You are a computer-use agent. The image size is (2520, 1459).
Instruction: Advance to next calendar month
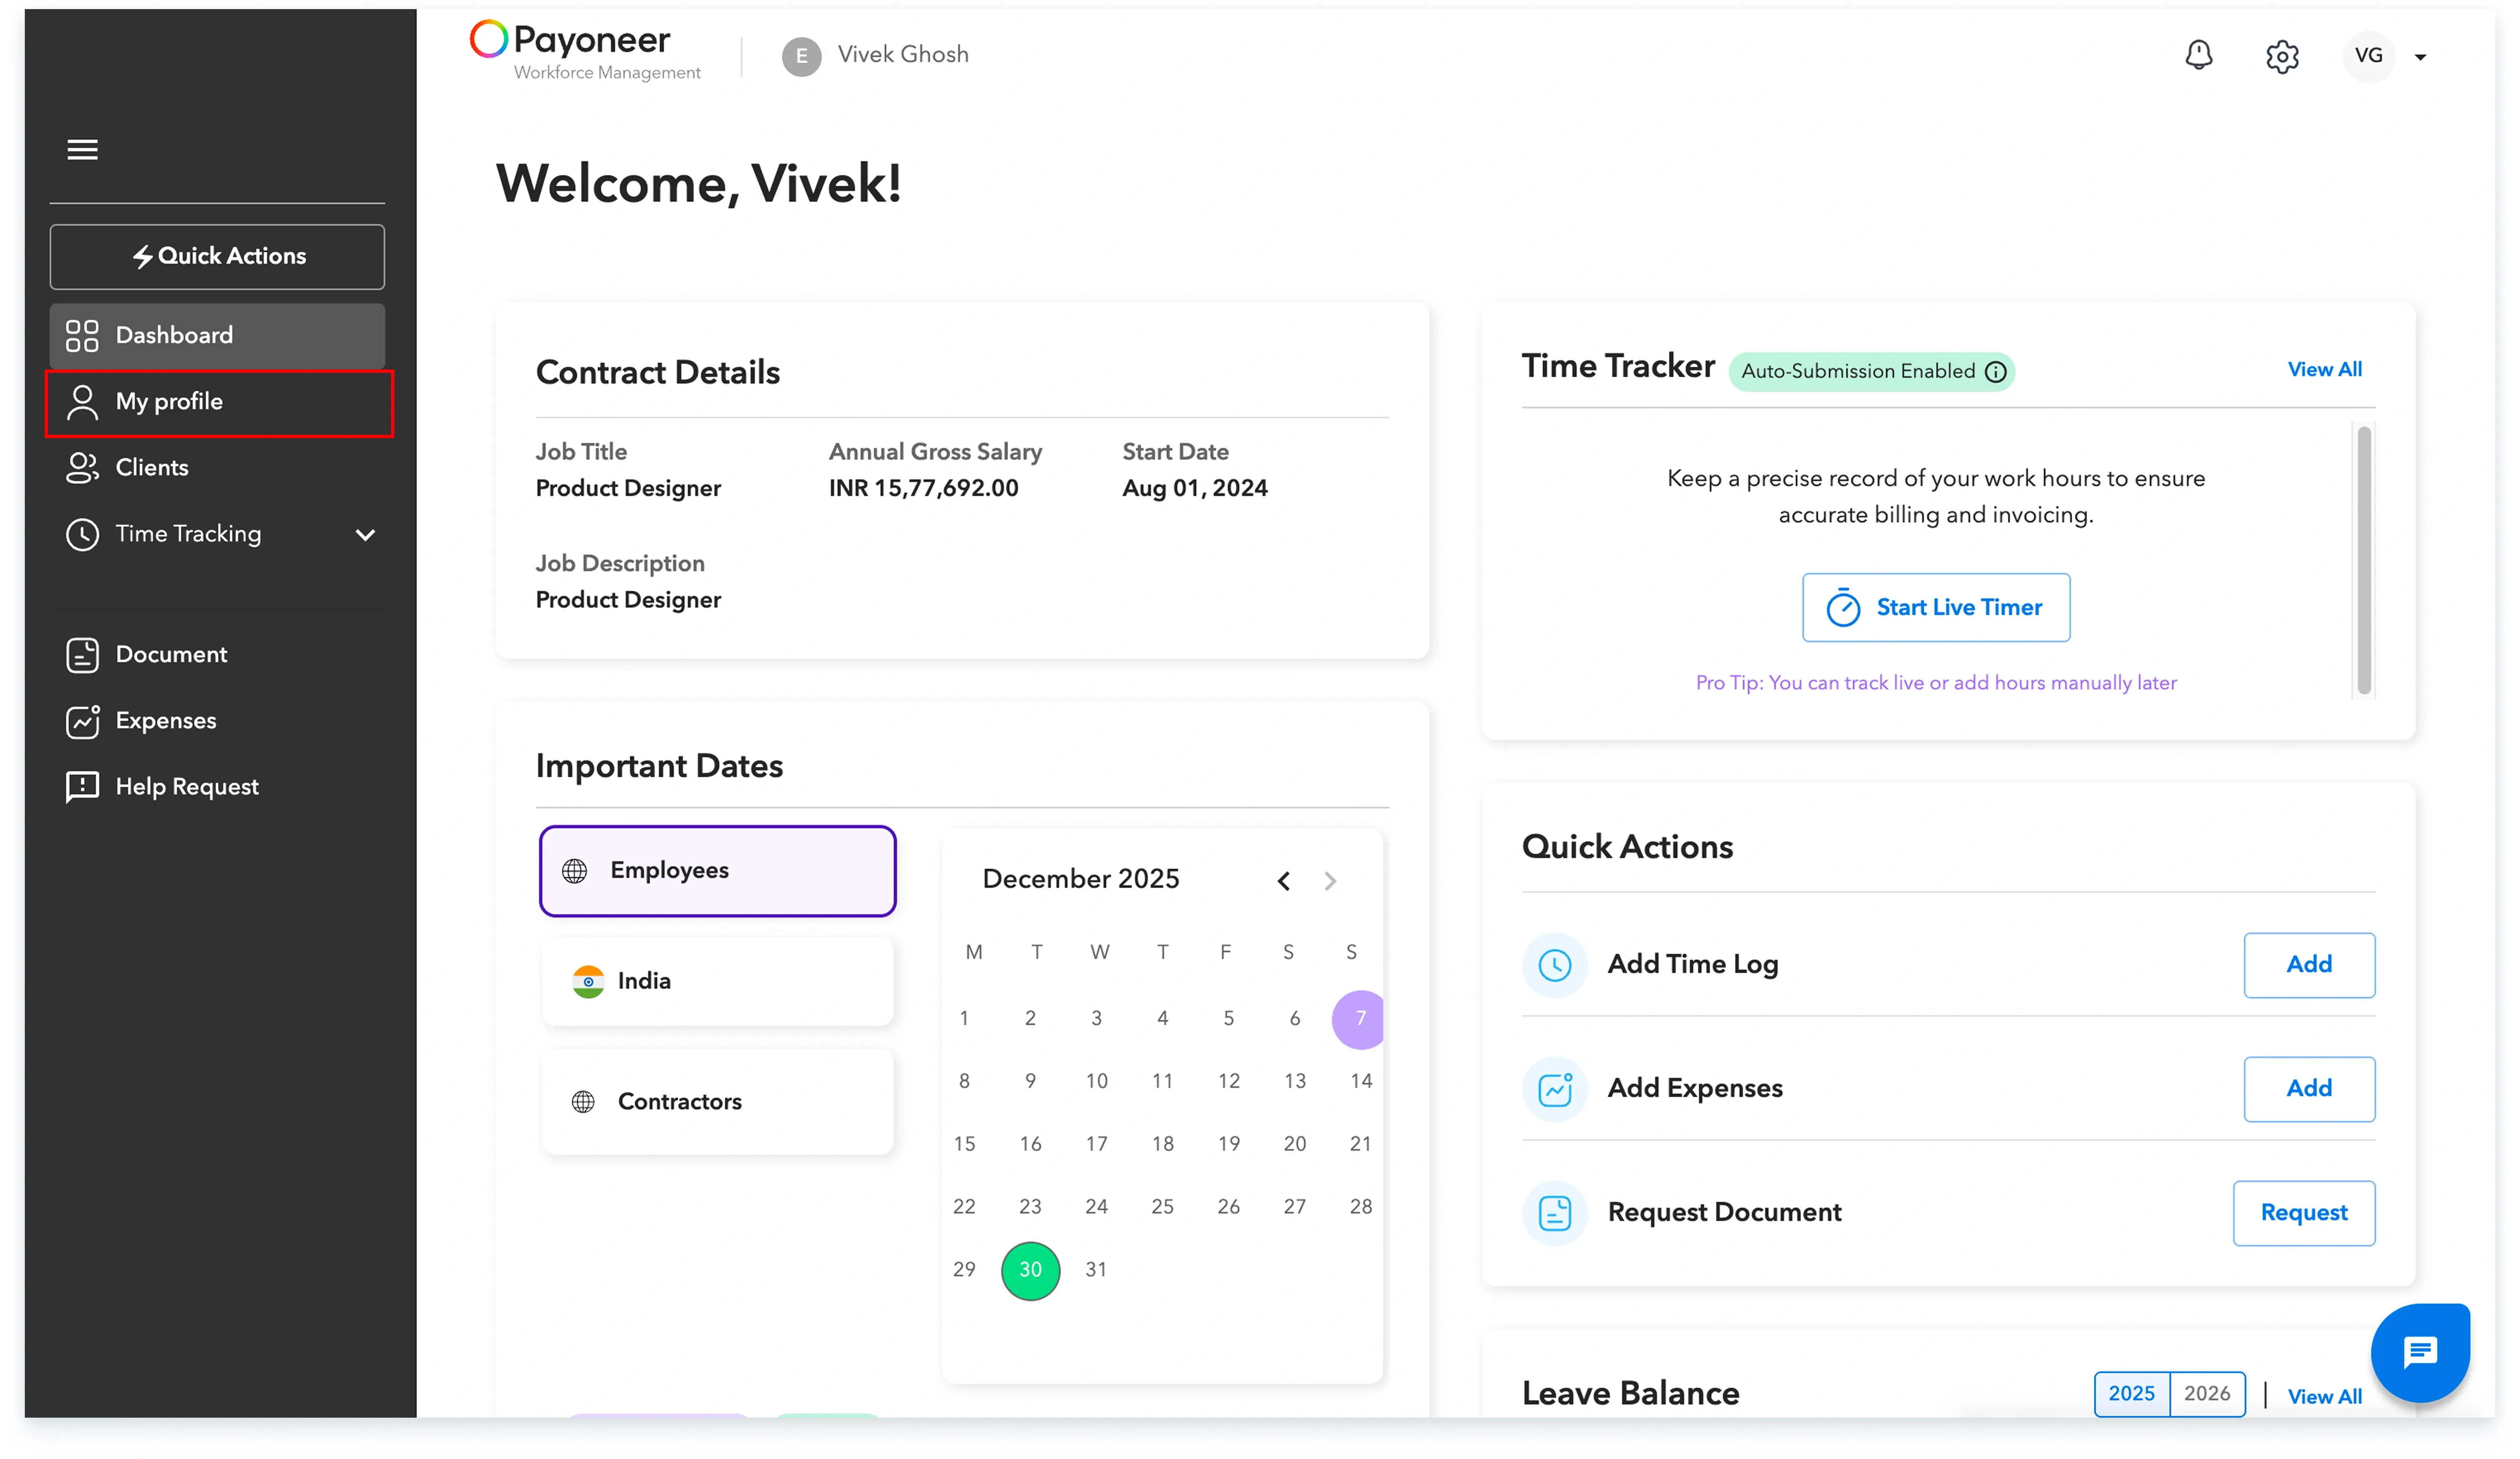pos(1329,881)
